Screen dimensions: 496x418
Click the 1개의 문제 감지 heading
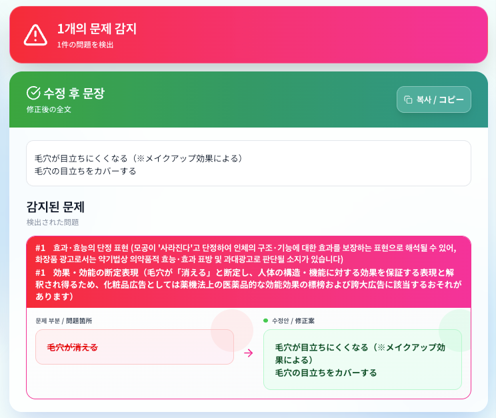coord(97,29)
